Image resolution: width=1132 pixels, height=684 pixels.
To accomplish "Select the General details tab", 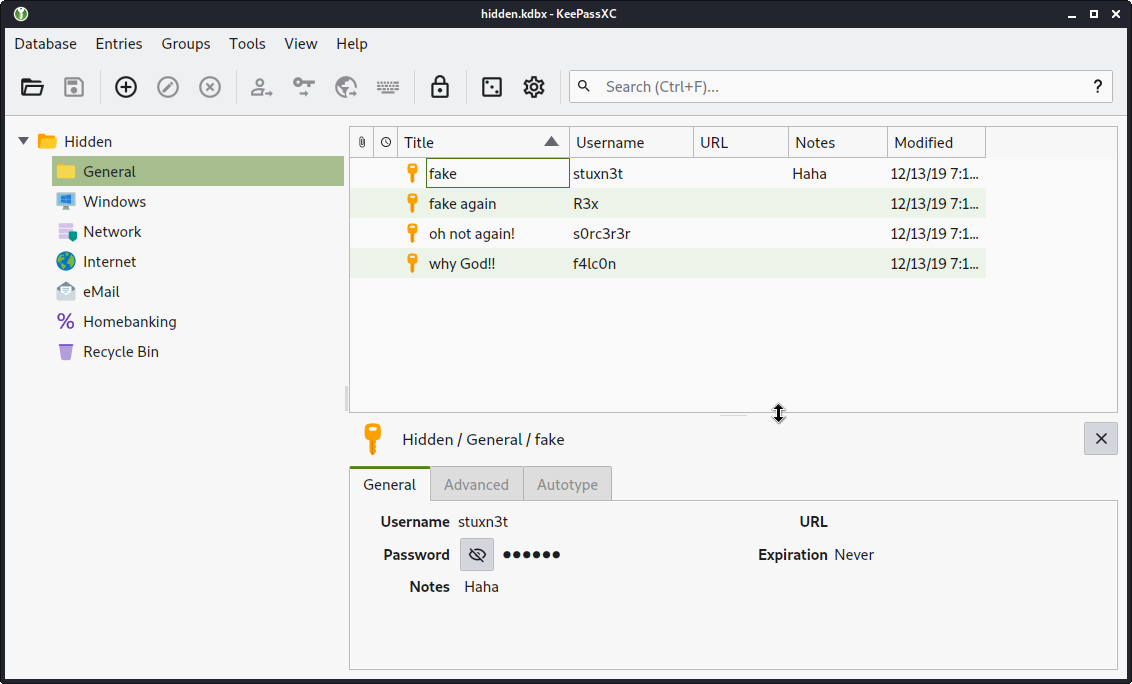I will 390,485.
